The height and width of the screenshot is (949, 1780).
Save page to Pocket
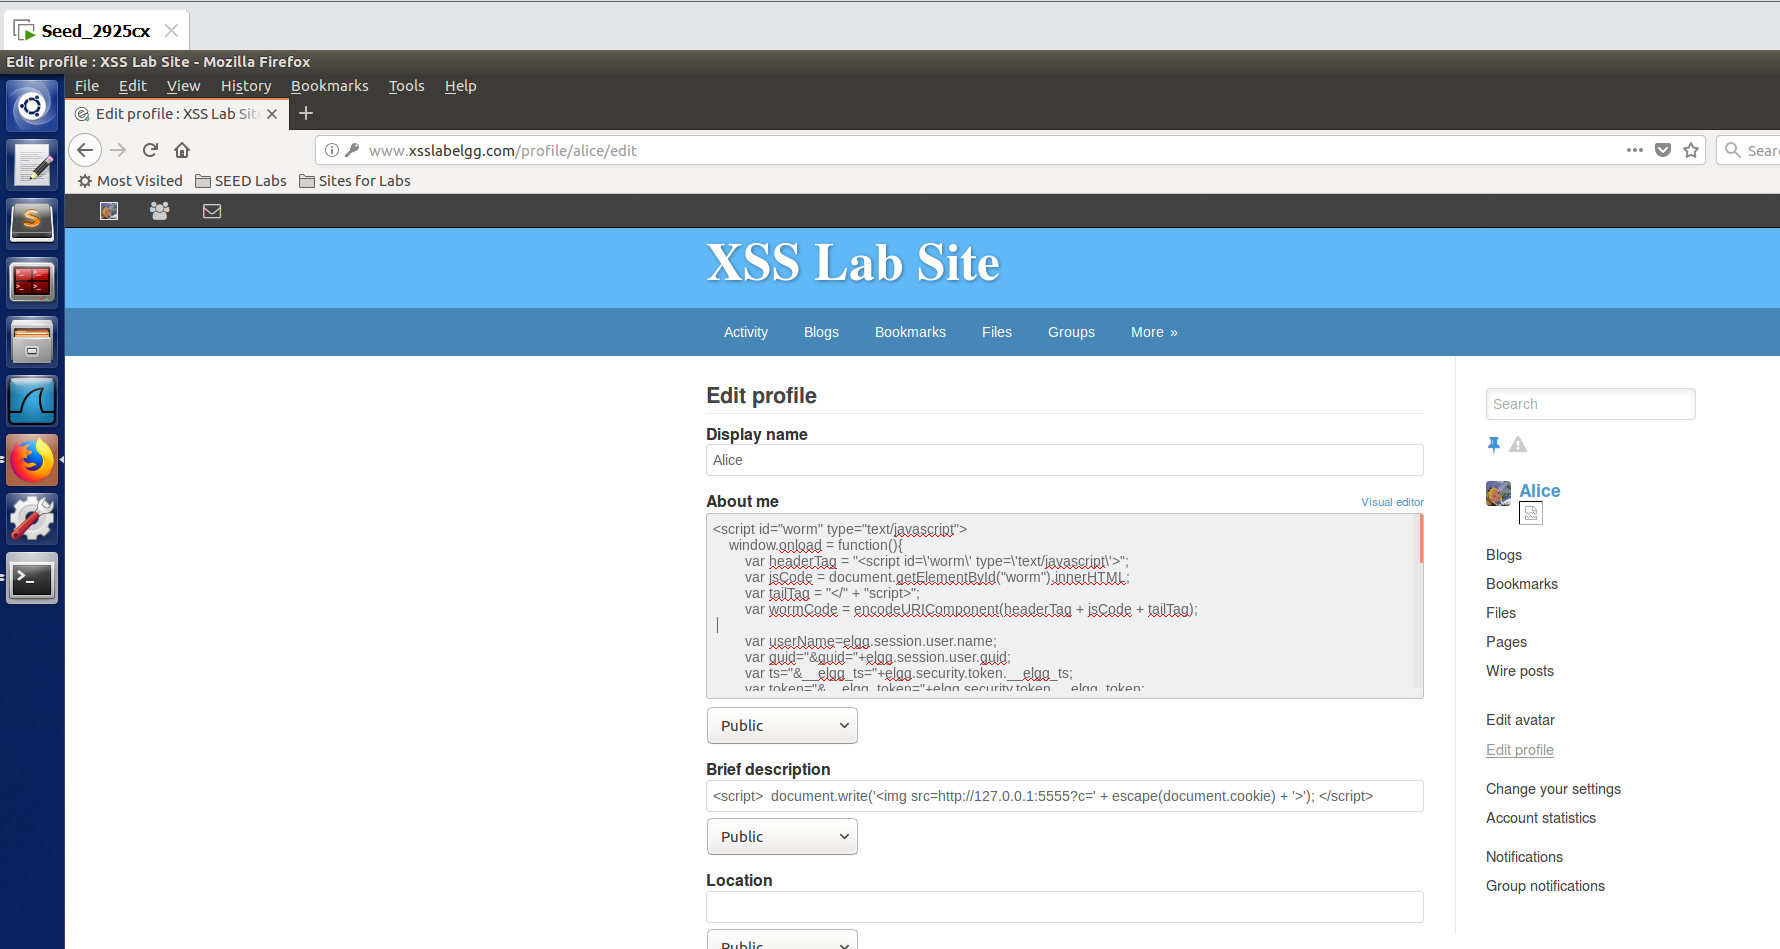coord(1663,150)
